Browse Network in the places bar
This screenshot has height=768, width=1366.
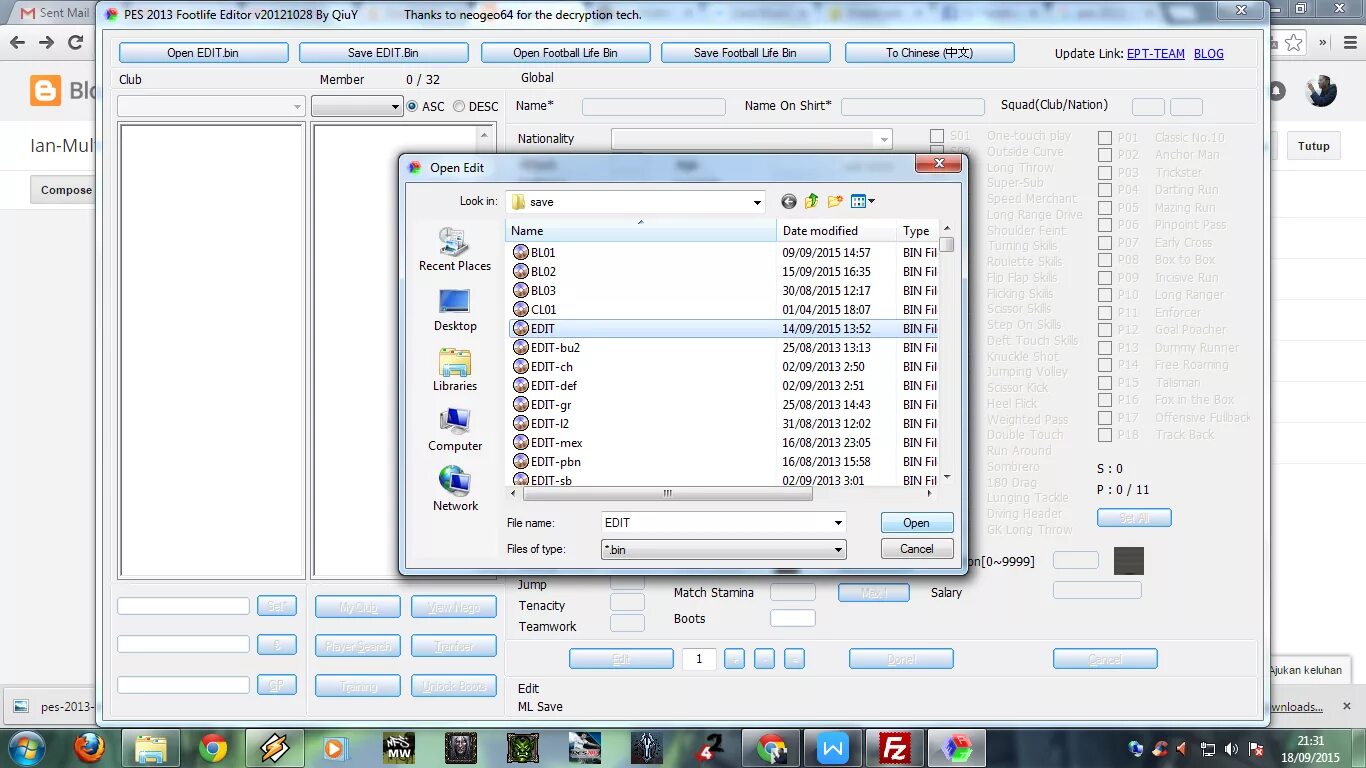[455, 490]
